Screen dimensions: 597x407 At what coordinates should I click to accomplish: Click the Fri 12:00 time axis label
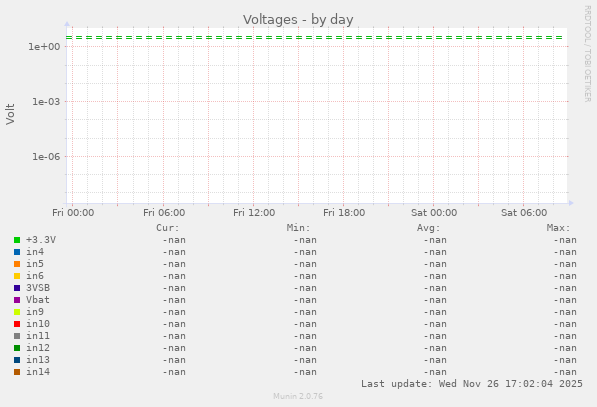coord(254,212)
